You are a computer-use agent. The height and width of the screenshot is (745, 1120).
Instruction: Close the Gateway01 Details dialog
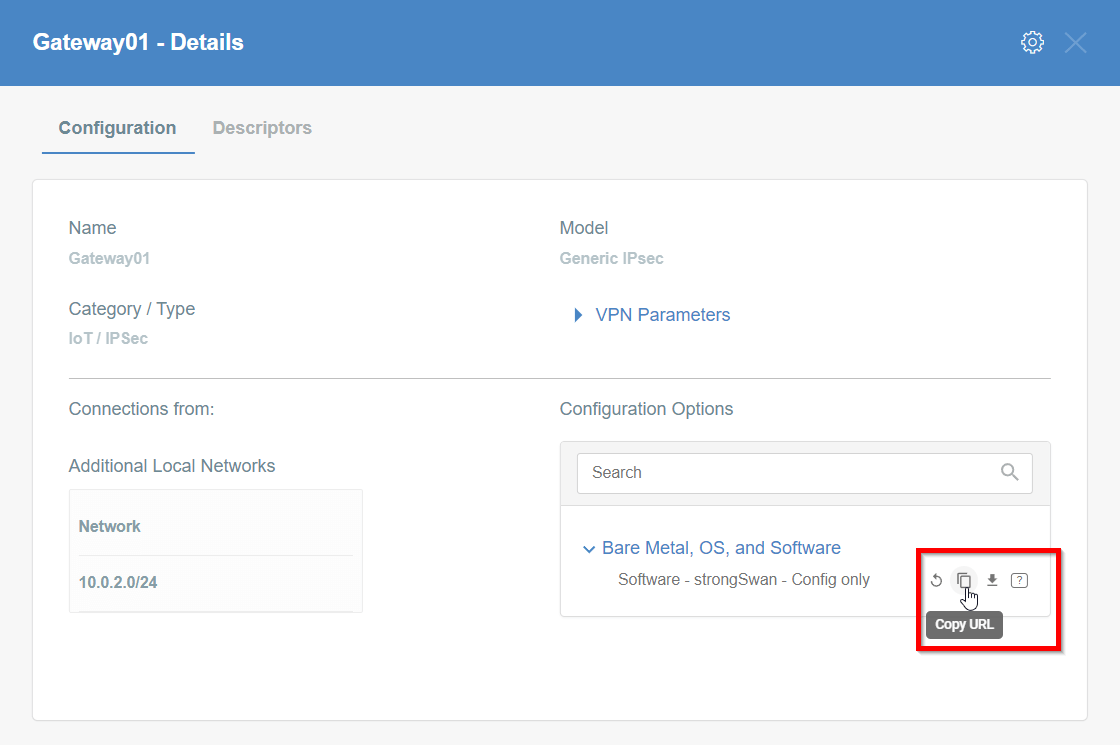[x=1075, y=43]
